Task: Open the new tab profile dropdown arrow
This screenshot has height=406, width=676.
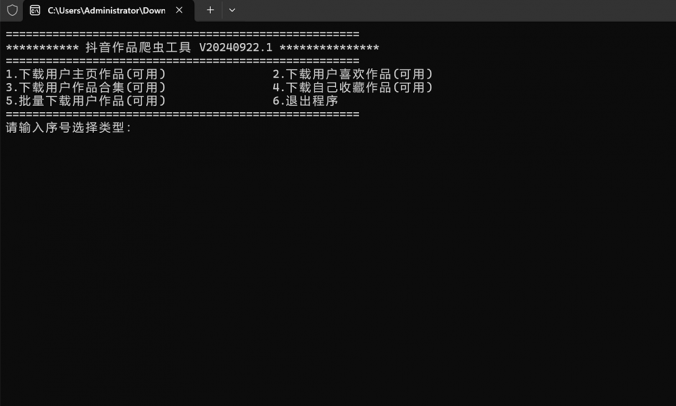Action: click(x=232, y=10)
